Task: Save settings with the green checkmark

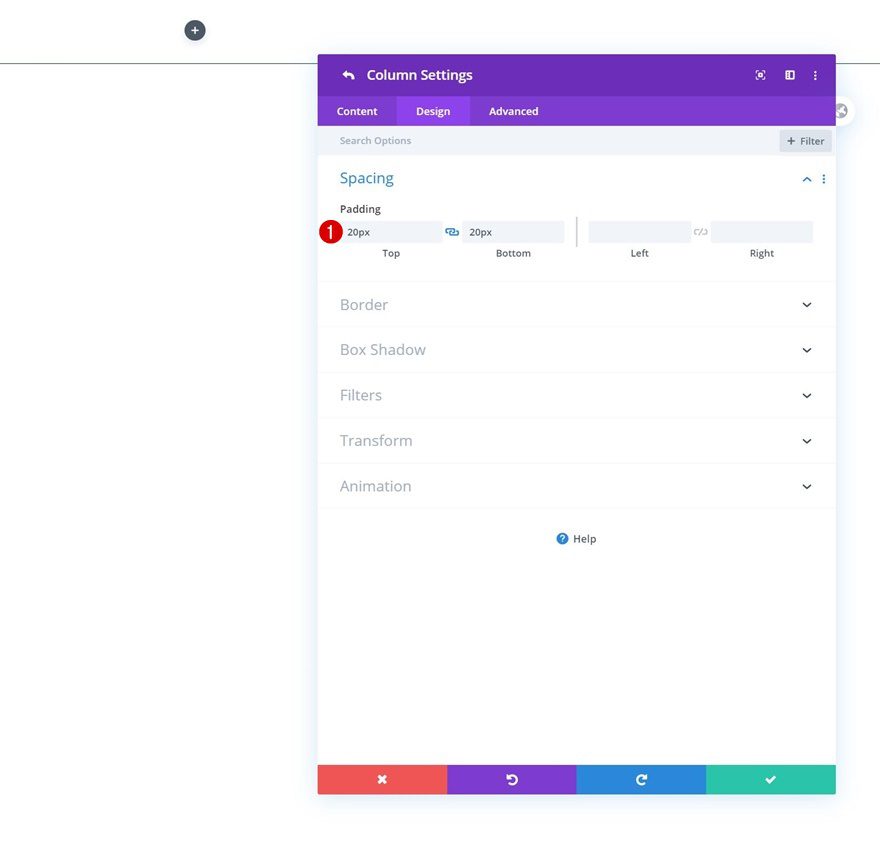Action: point(770,779)
